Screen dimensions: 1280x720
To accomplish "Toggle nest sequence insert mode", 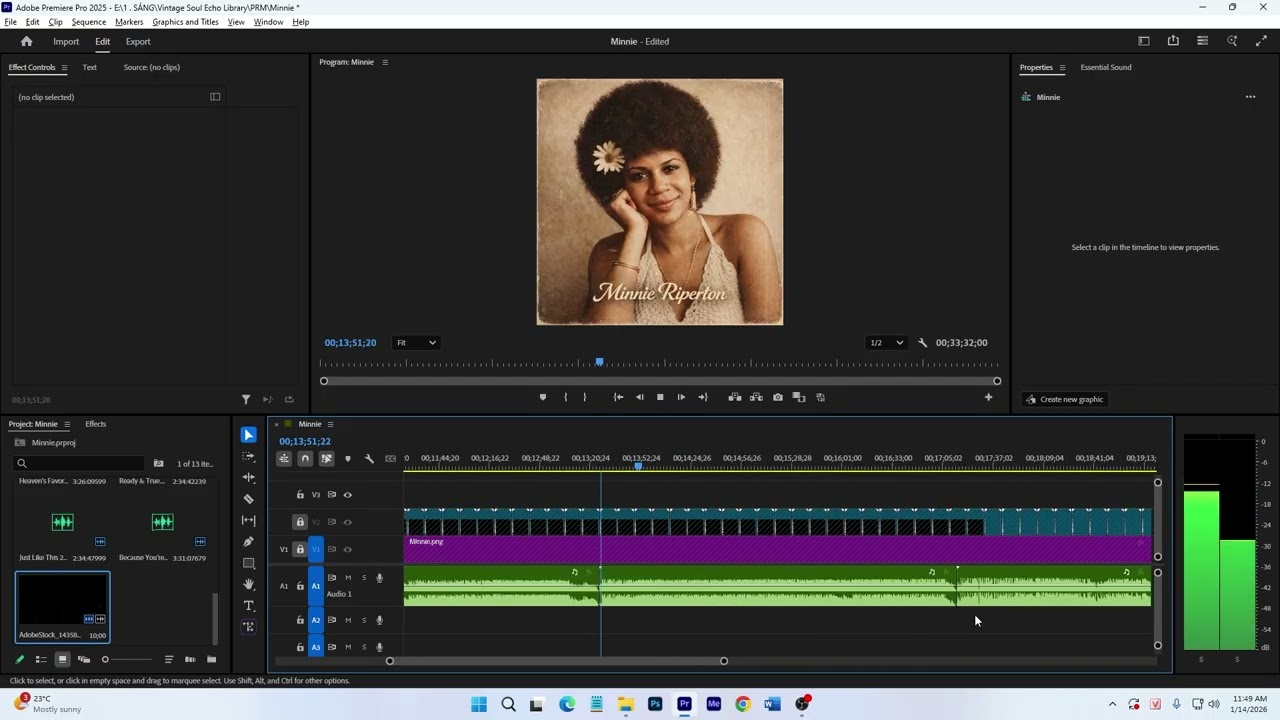I will click(284, 459).
